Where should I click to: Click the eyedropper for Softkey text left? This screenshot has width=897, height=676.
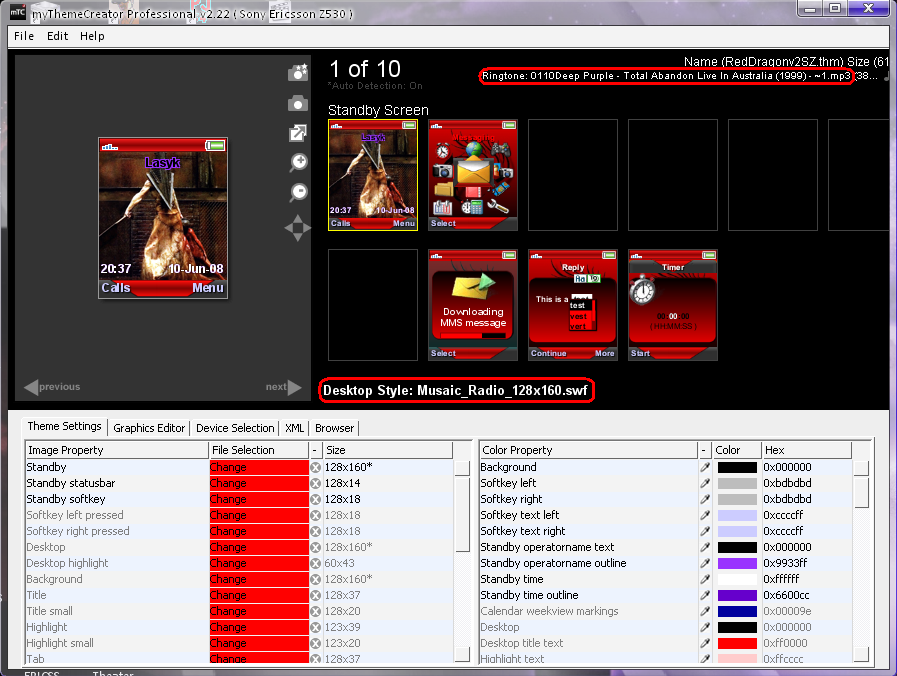tap(705, 515)
